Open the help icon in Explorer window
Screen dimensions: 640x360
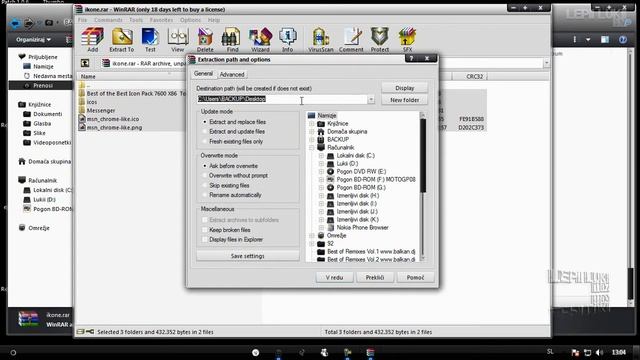click(622, 40)
